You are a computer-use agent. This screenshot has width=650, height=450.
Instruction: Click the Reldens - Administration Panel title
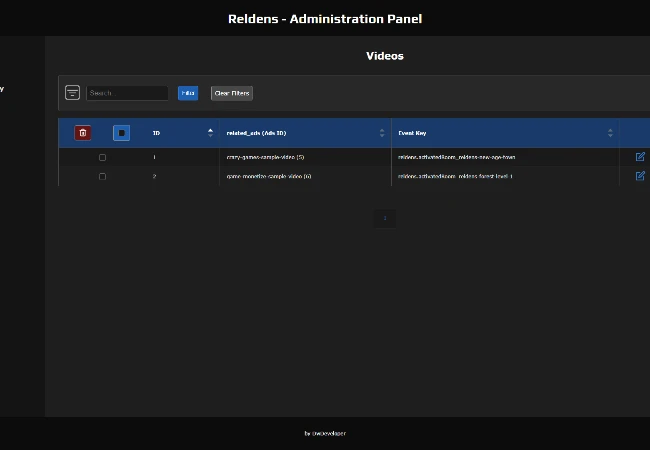click(x=325, y=19)
